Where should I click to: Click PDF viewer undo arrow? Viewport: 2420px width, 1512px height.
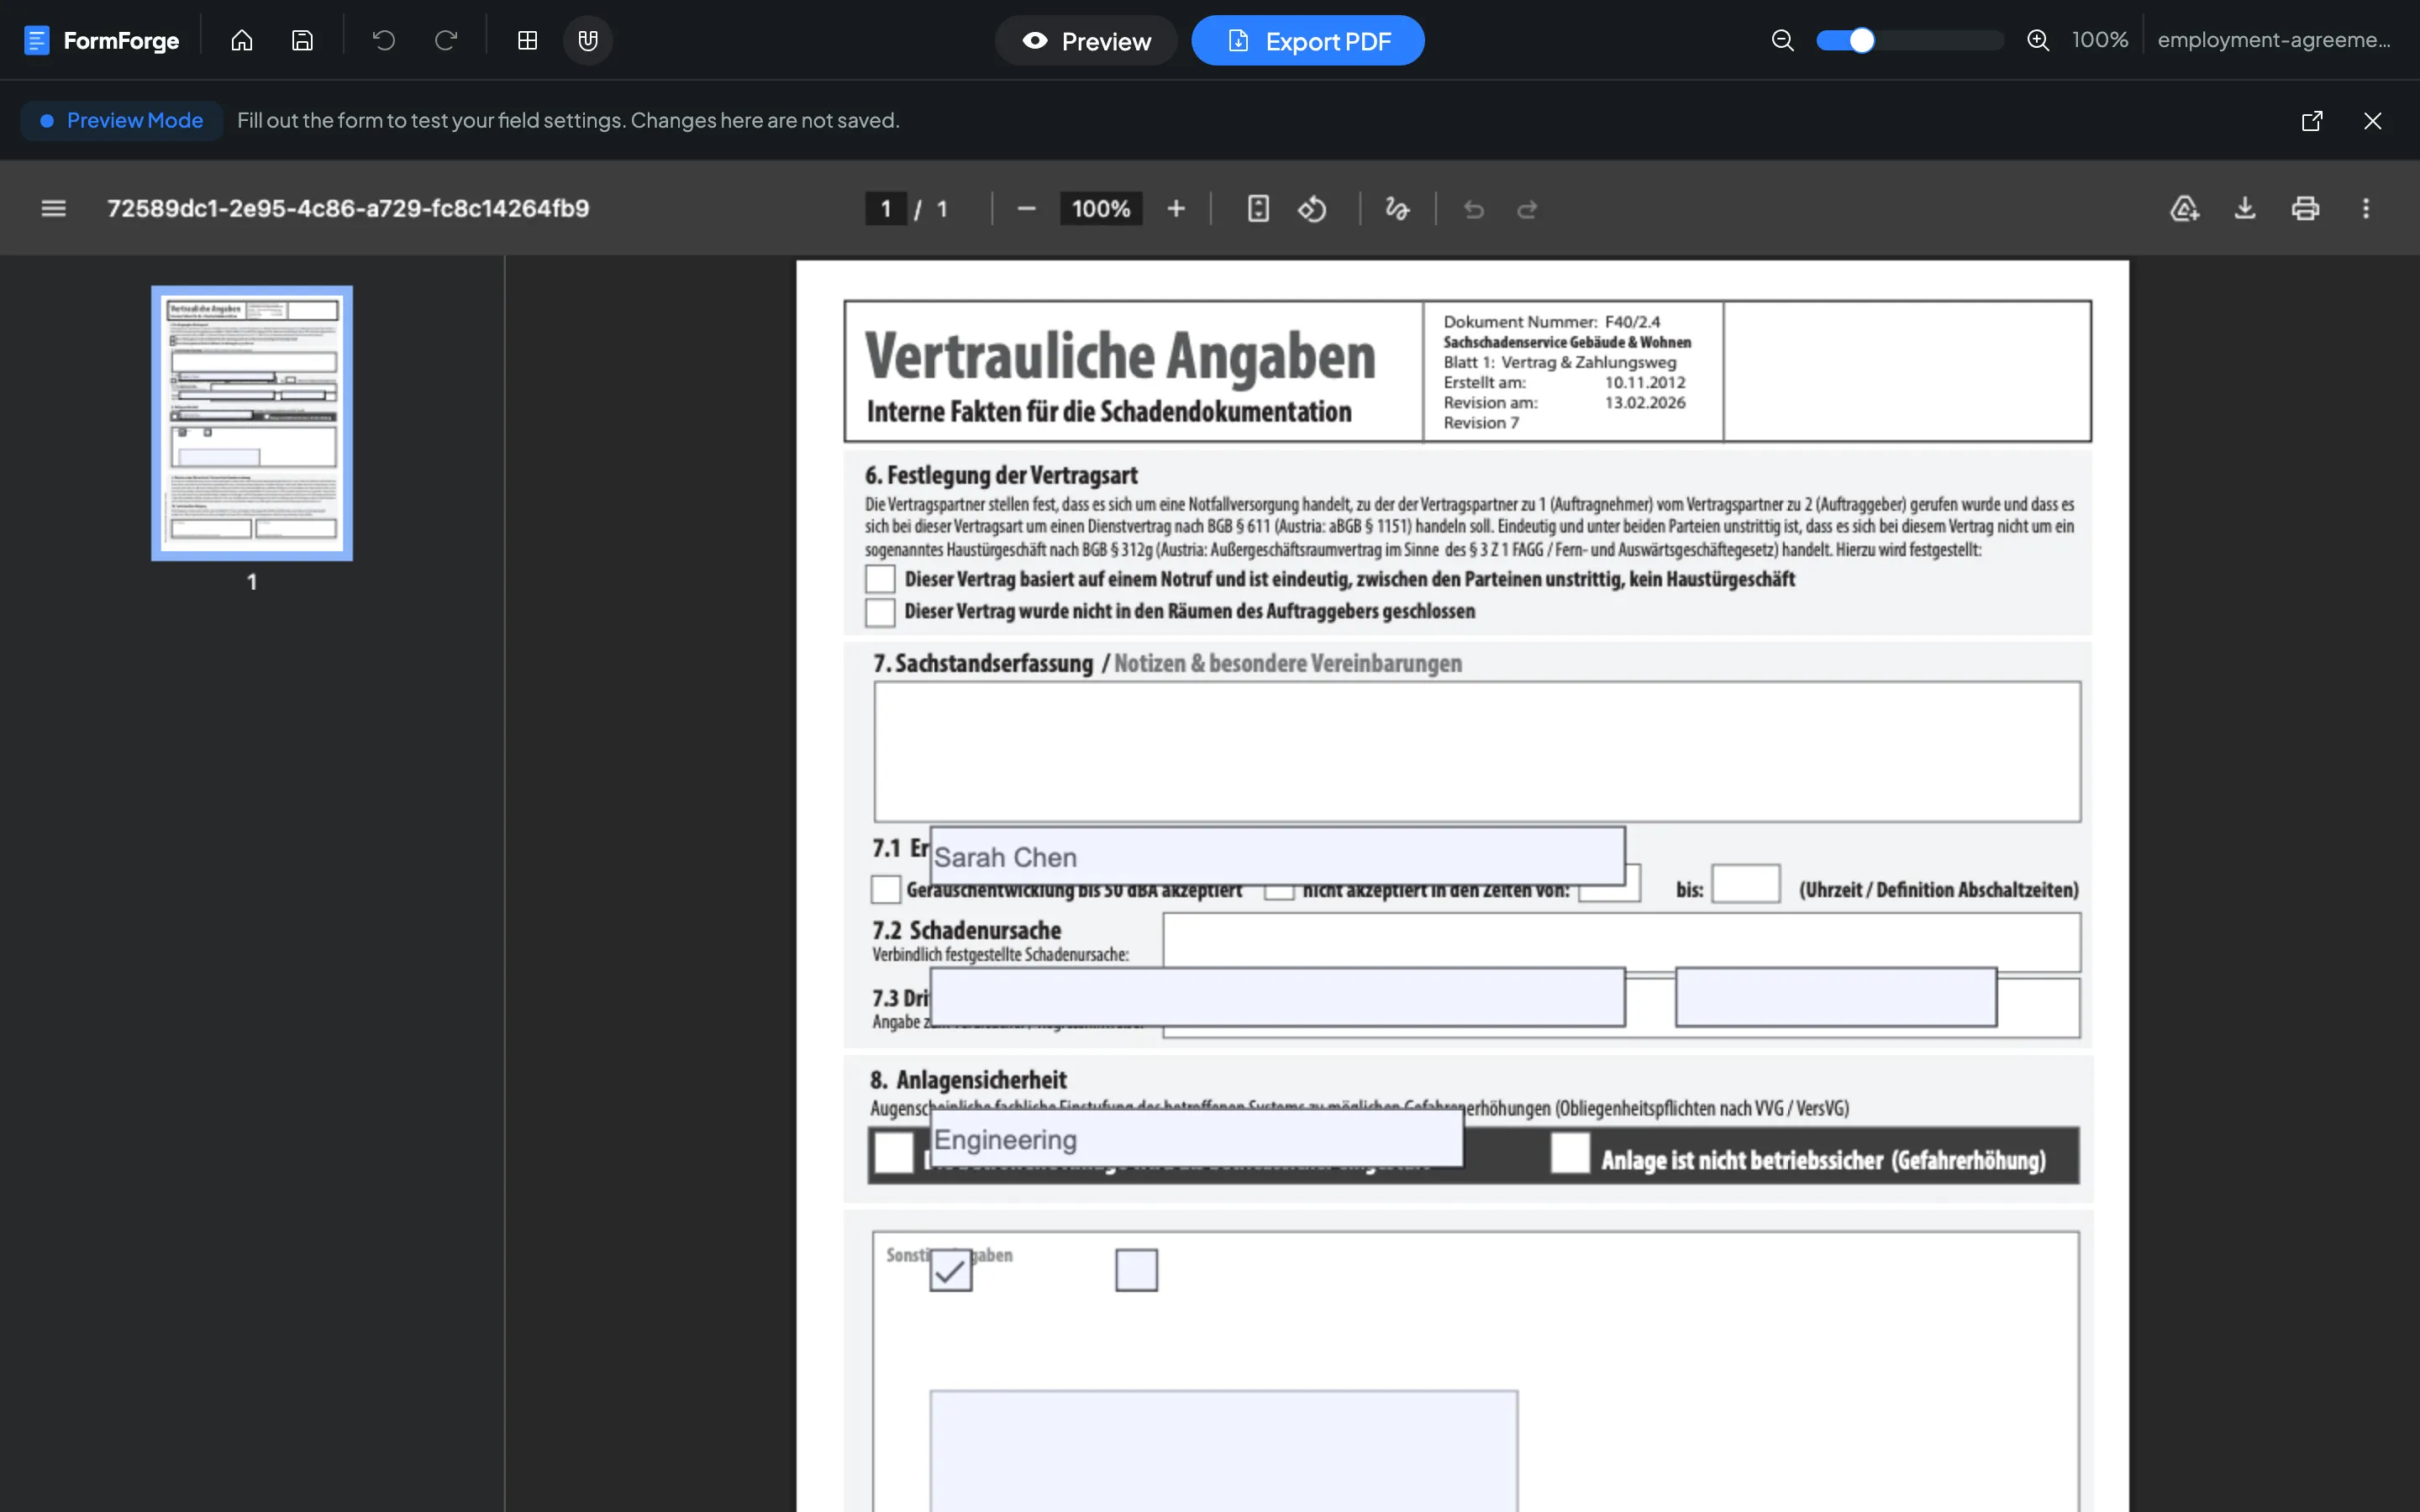click(1474, 208)
